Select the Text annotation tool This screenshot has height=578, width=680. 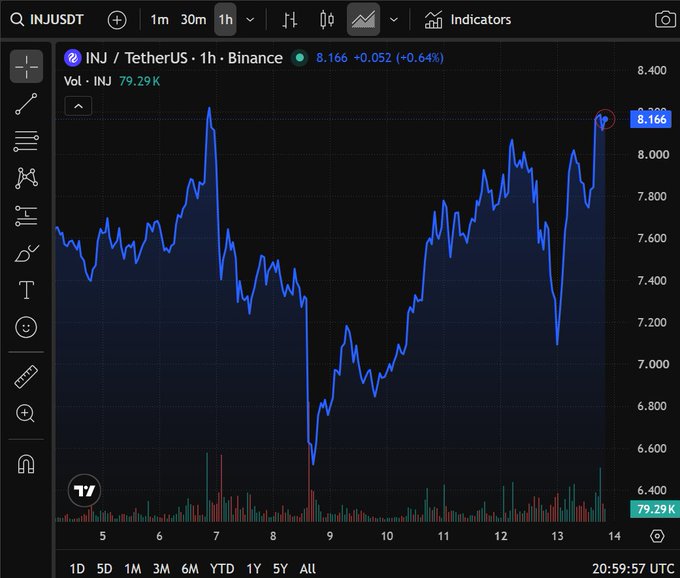tap(26, 290)
